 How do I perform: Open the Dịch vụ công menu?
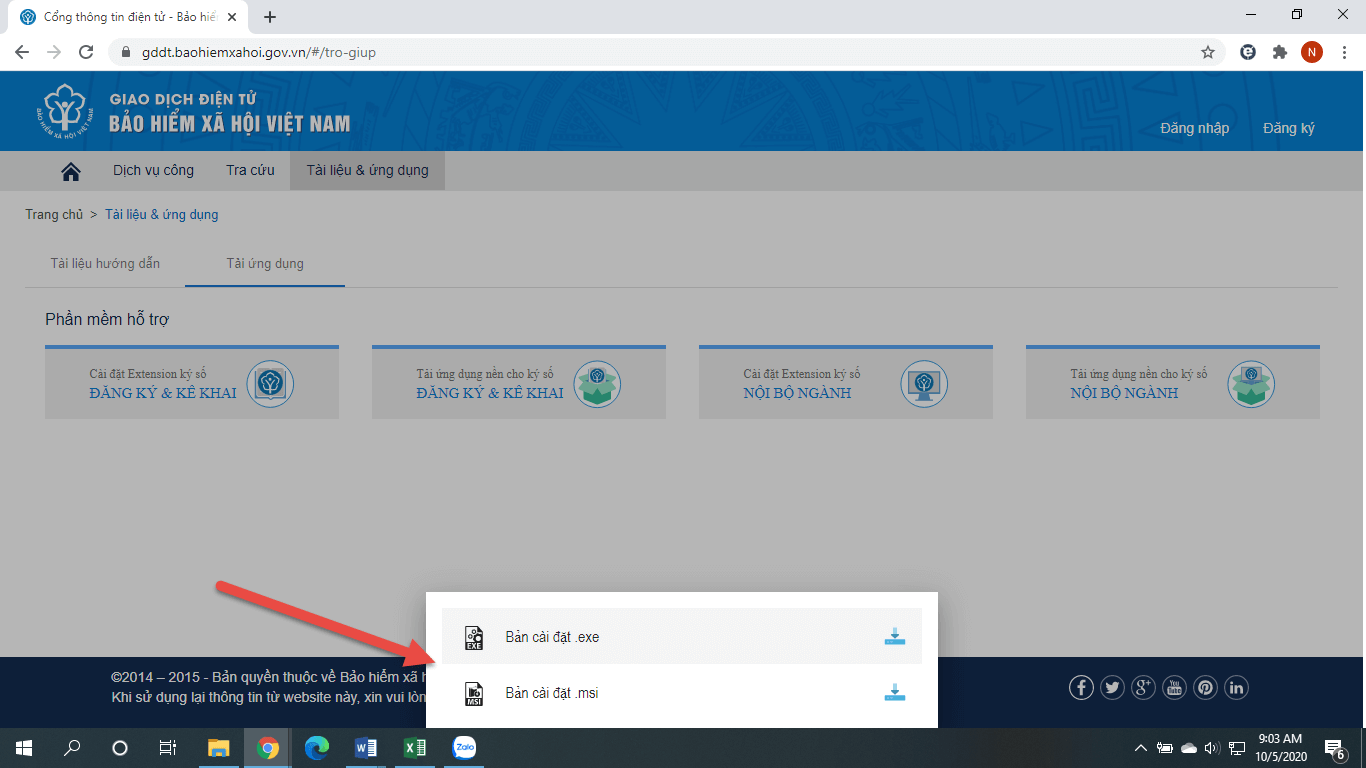pyautogui.click(x=153, y=171)
